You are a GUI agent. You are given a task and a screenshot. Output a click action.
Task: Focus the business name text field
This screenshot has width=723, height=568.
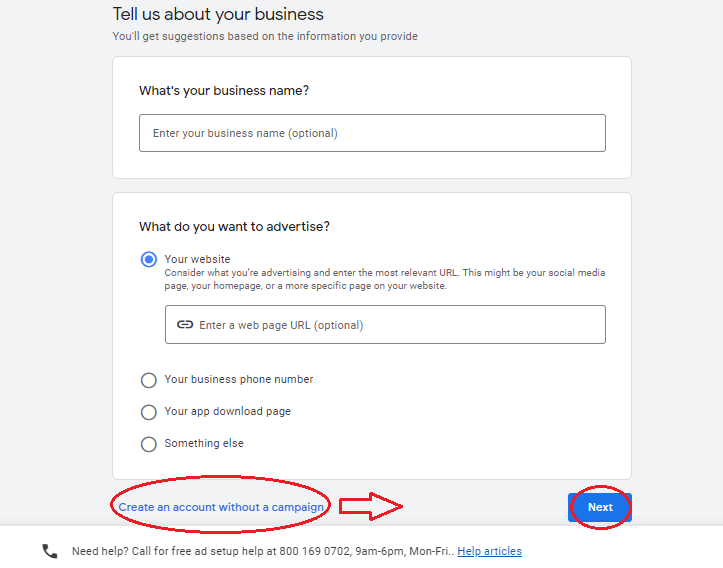[372, 133]
